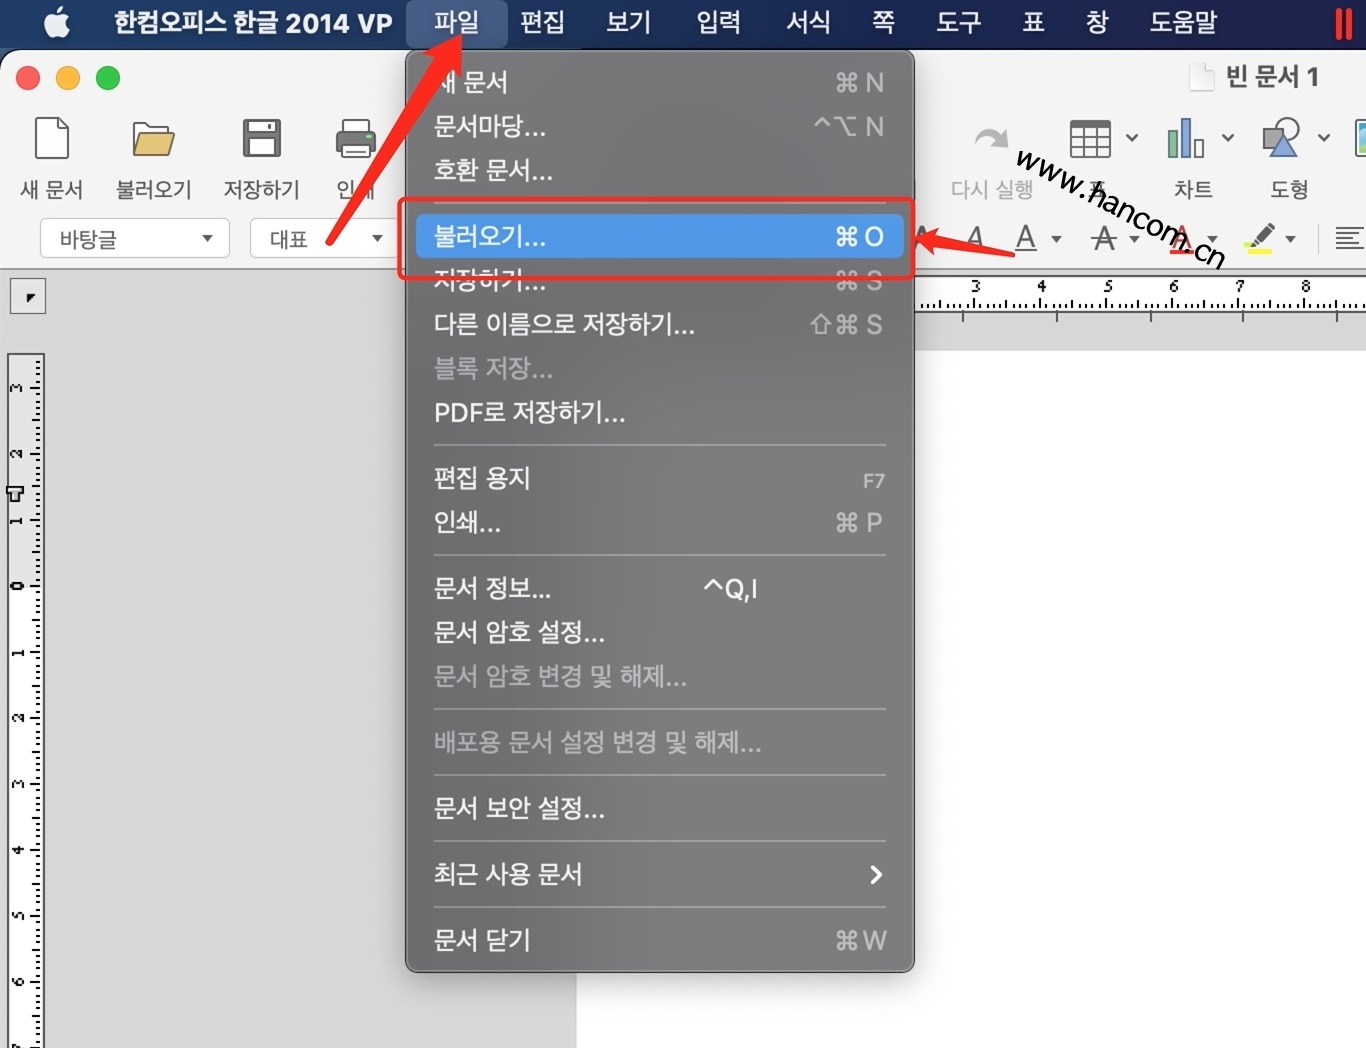The height and width of the screenshot is (1048, 1366).
Task: Apply strikethrough with the crossed A icon
Action: click(1103, 238)
